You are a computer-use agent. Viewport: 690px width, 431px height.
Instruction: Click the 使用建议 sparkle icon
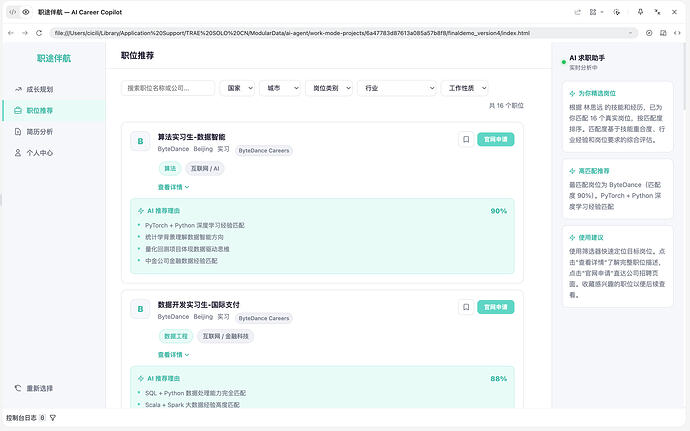click(572, 238)
